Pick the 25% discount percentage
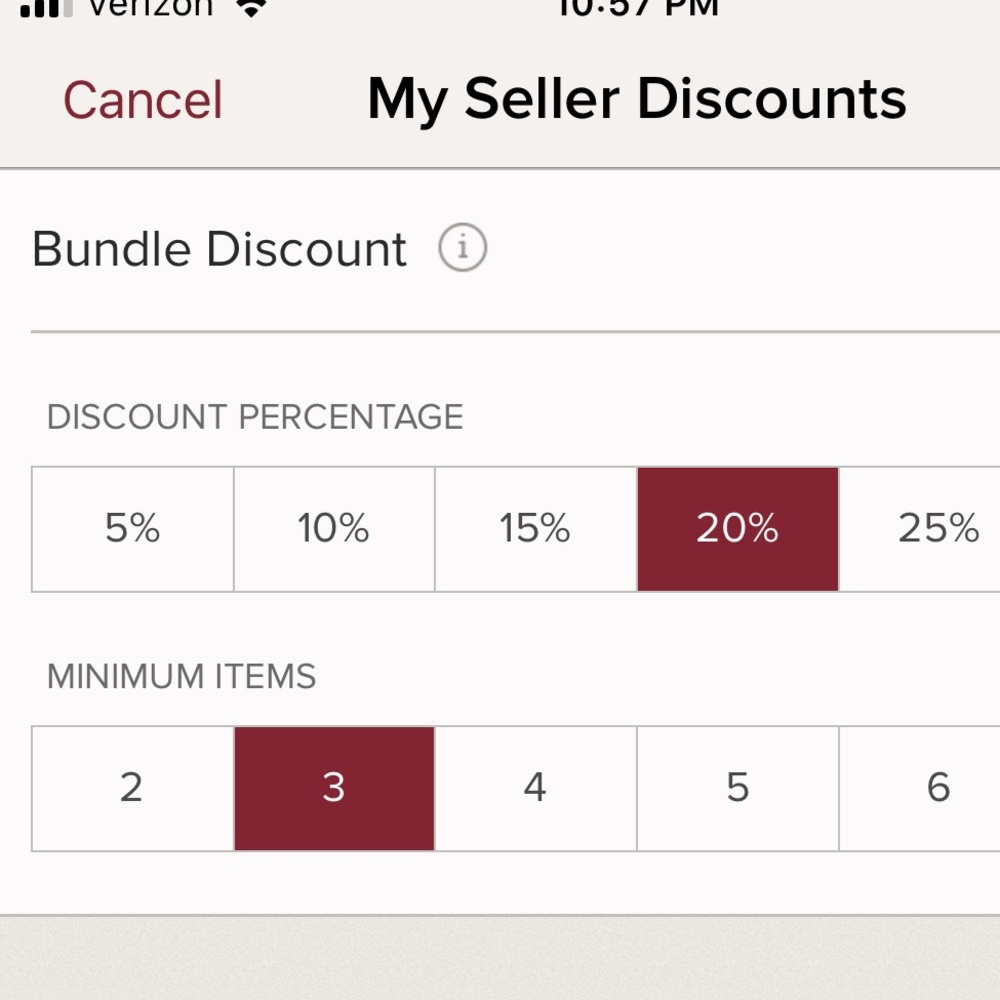This screenshot has height=1000, width=1000. [938, 529]
